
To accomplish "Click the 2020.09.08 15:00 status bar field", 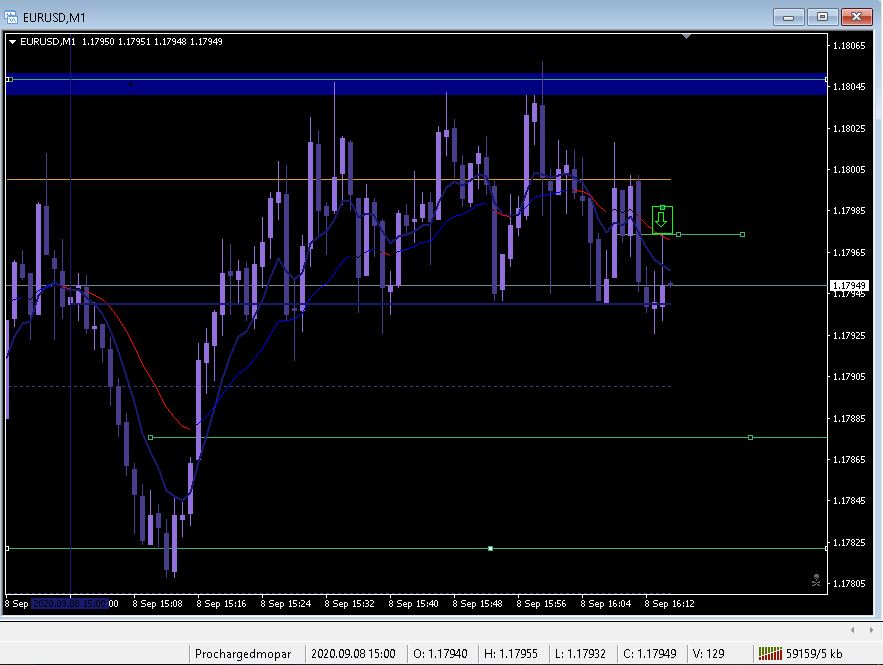I will click(353, 654).
